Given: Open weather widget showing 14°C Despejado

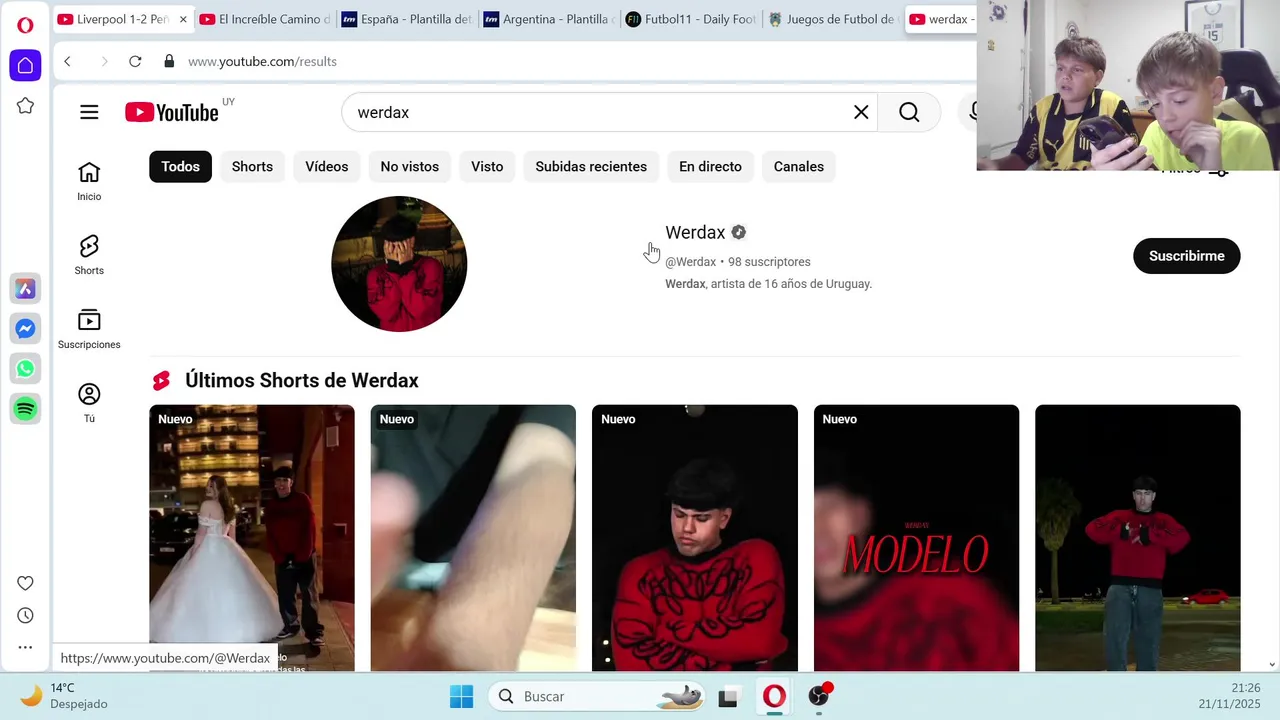Looking at the screenshot, I should click(x=65, y=696).
